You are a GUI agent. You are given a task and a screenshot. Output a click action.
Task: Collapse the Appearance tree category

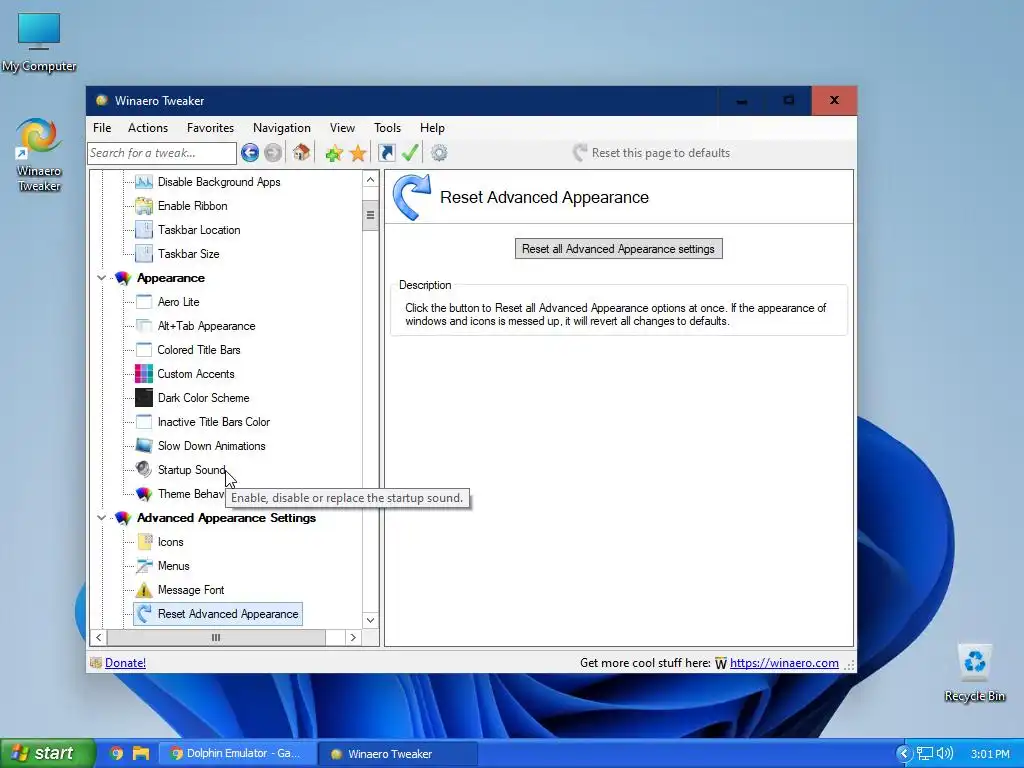[101, 278]
